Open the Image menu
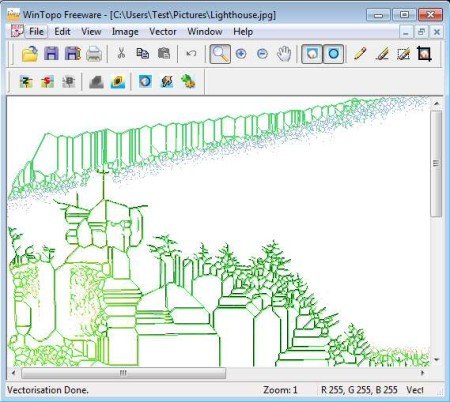This screenshot has width=450, height=402. 125,32
